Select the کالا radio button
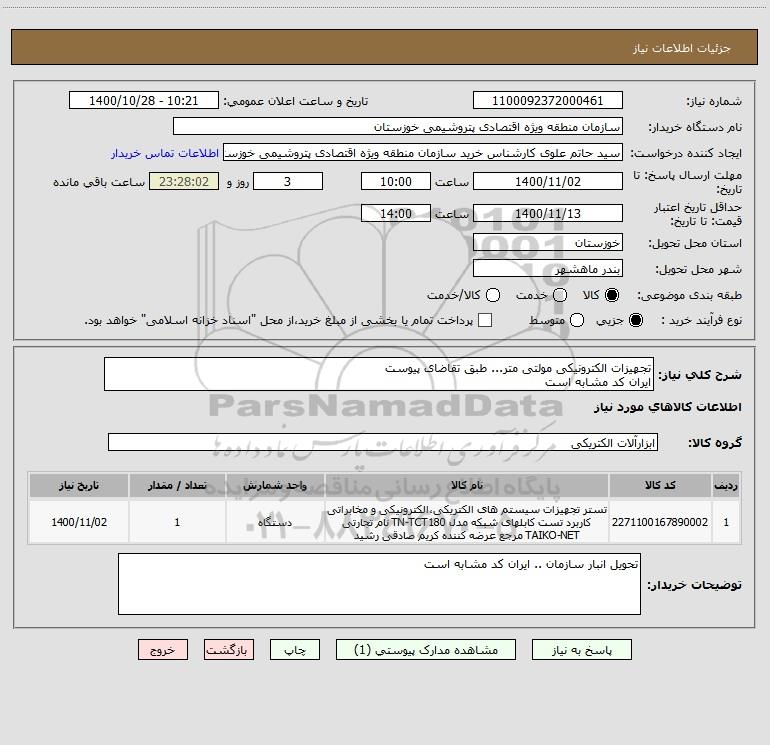The width and height of the screenshot is (770, 745). pos(612,295)
